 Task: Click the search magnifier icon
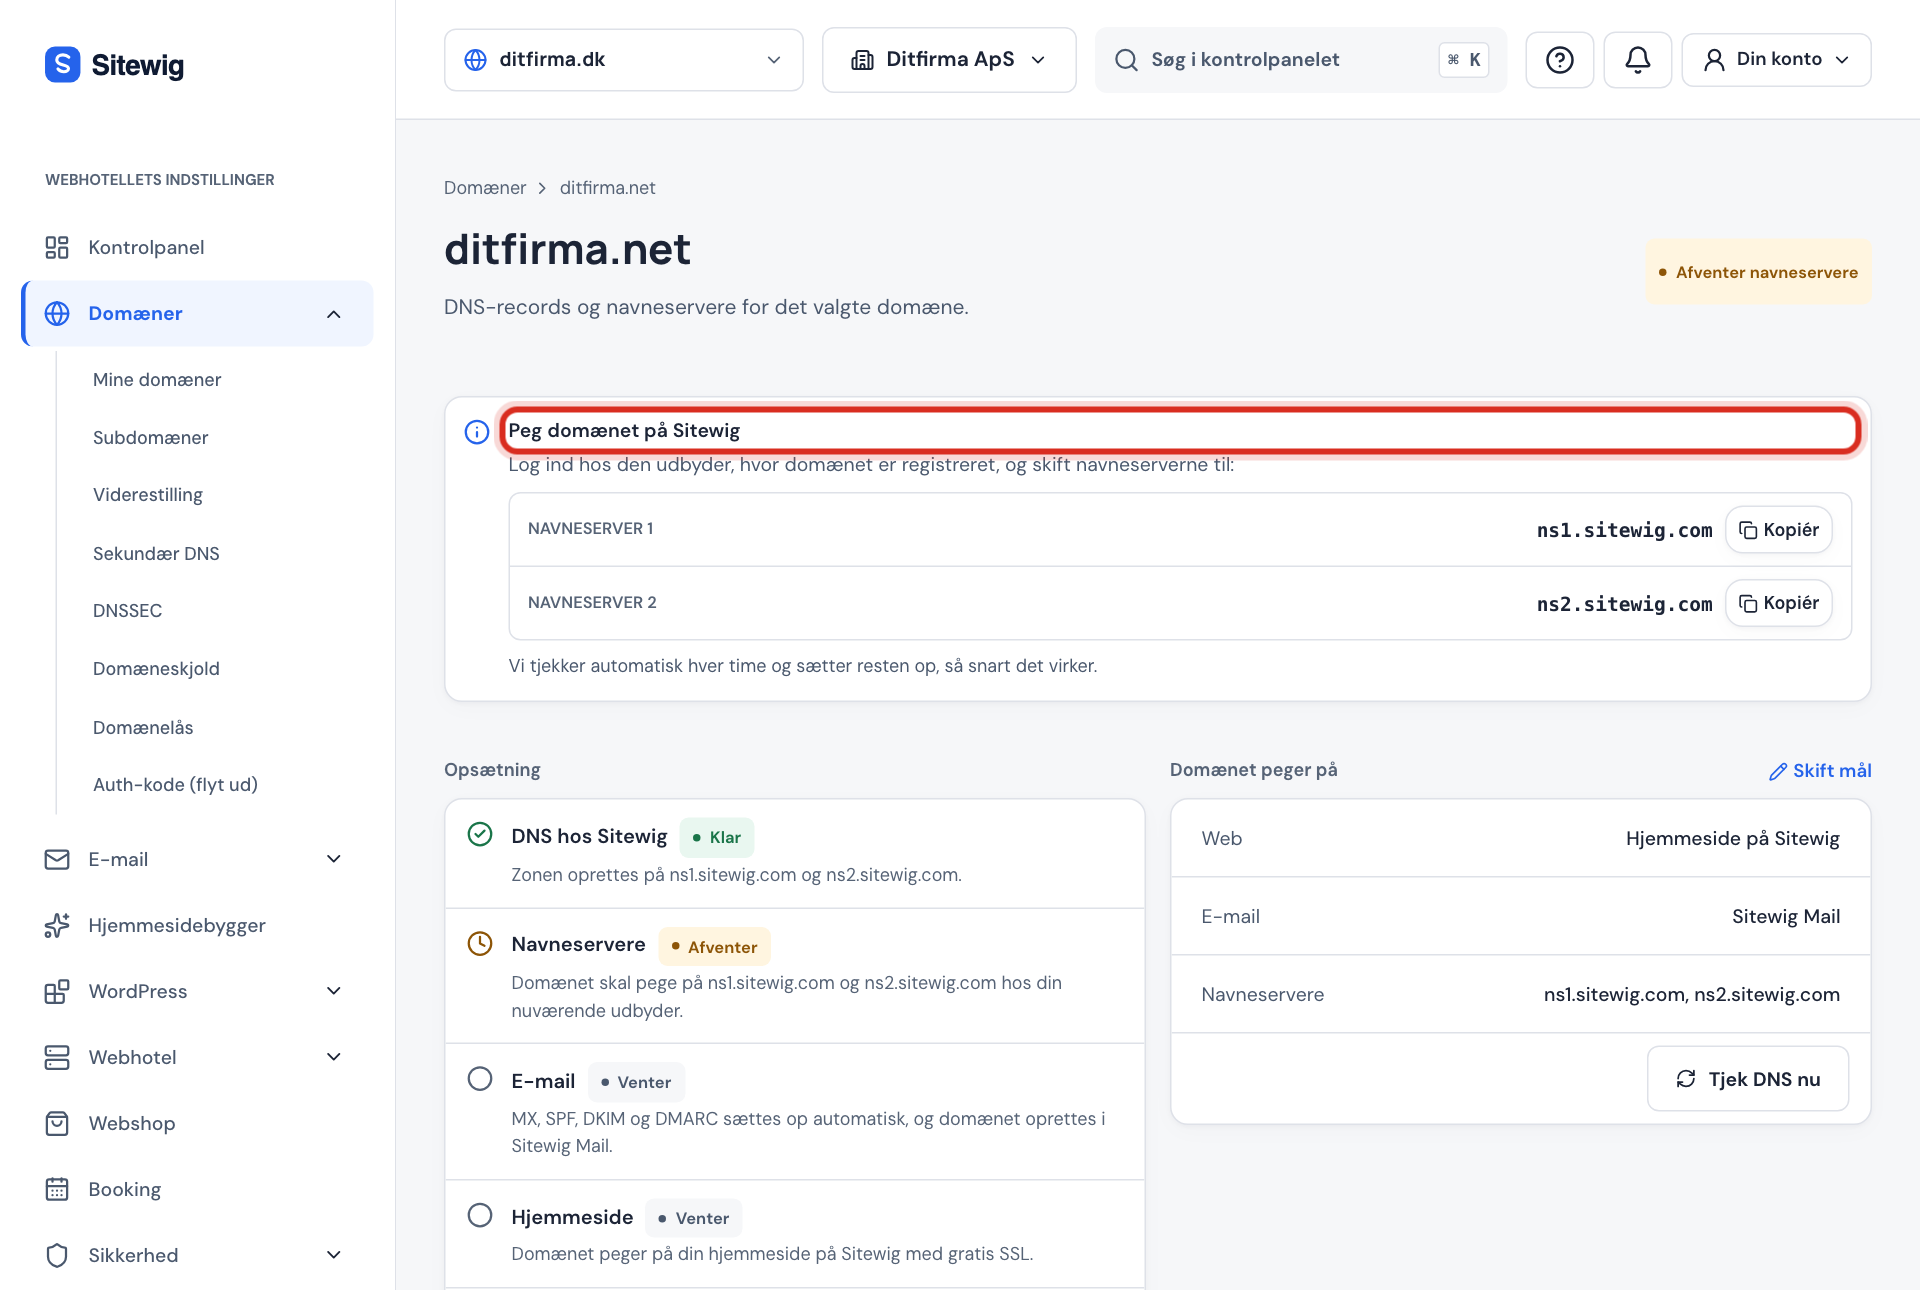tap(1126, 60)
